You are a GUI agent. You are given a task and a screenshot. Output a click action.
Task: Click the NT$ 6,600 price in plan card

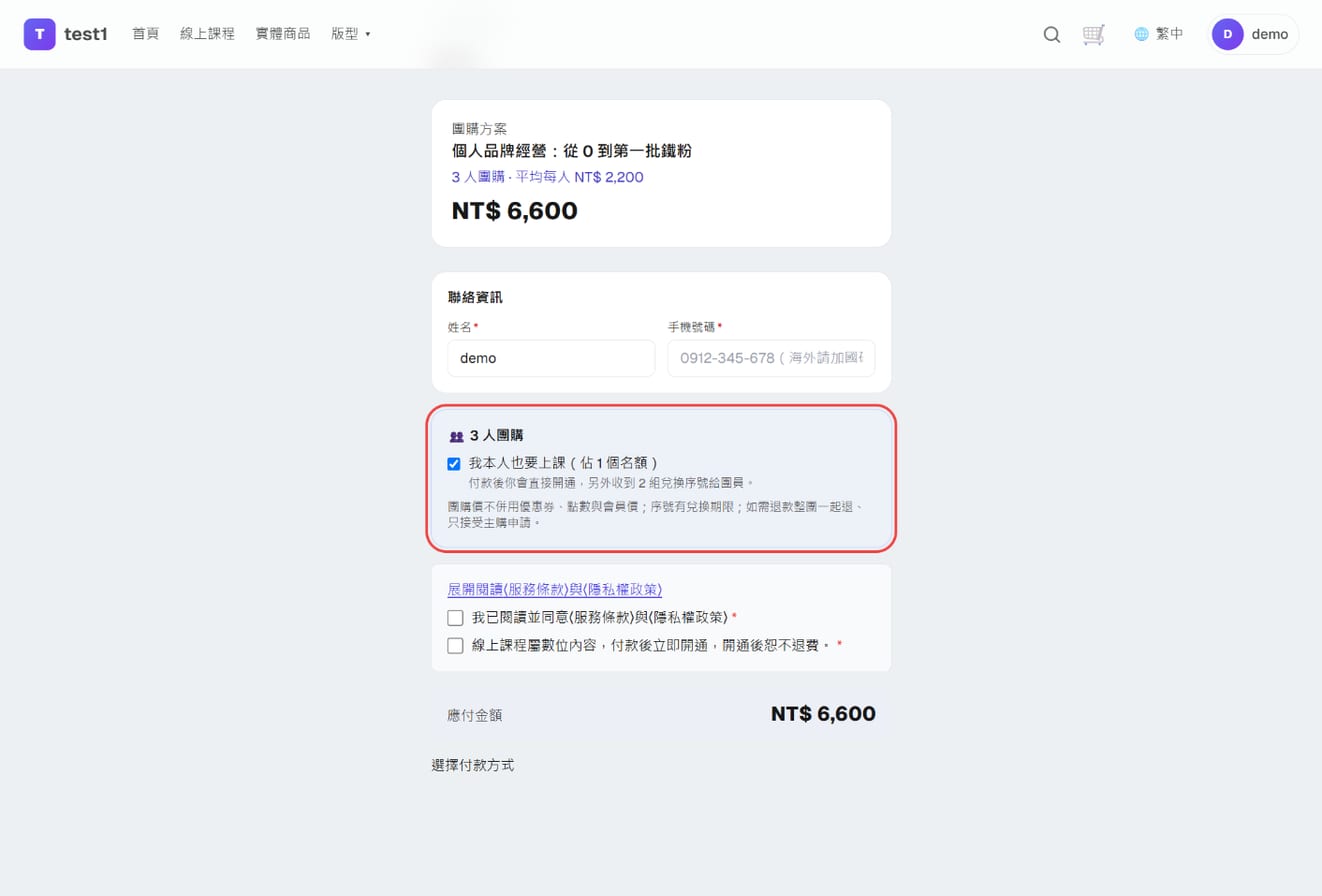pyautogui.click(x=515, y=211)
